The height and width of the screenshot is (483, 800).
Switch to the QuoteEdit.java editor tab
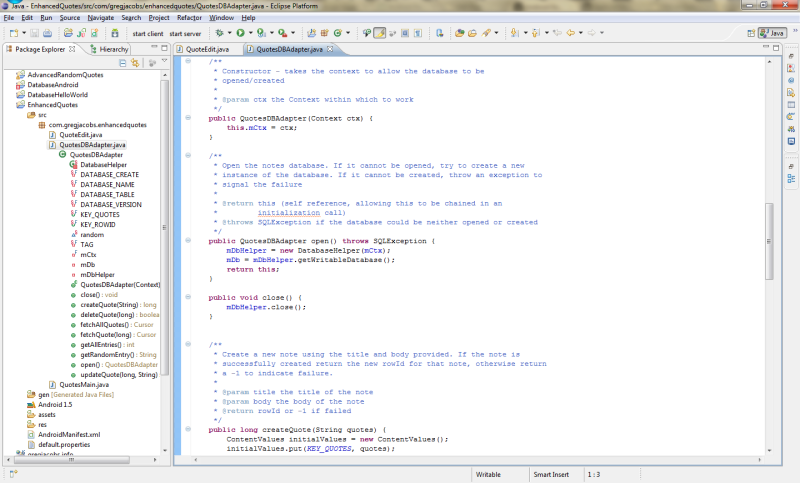(x=208, y=48)
